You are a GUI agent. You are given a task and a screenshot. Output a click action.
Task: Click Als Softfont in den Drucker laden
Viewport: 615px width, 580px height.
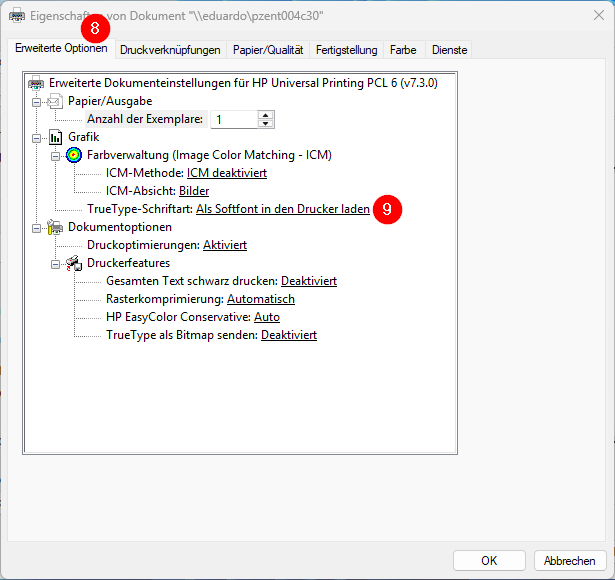click(x=283, y=209)
